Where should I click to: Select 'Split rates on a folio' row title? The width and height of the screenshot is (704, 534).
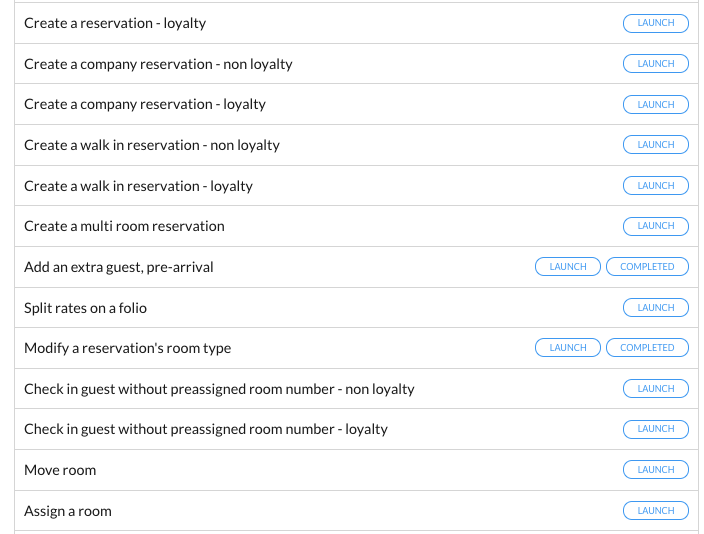pyautogui.click(x=85, y=308)
